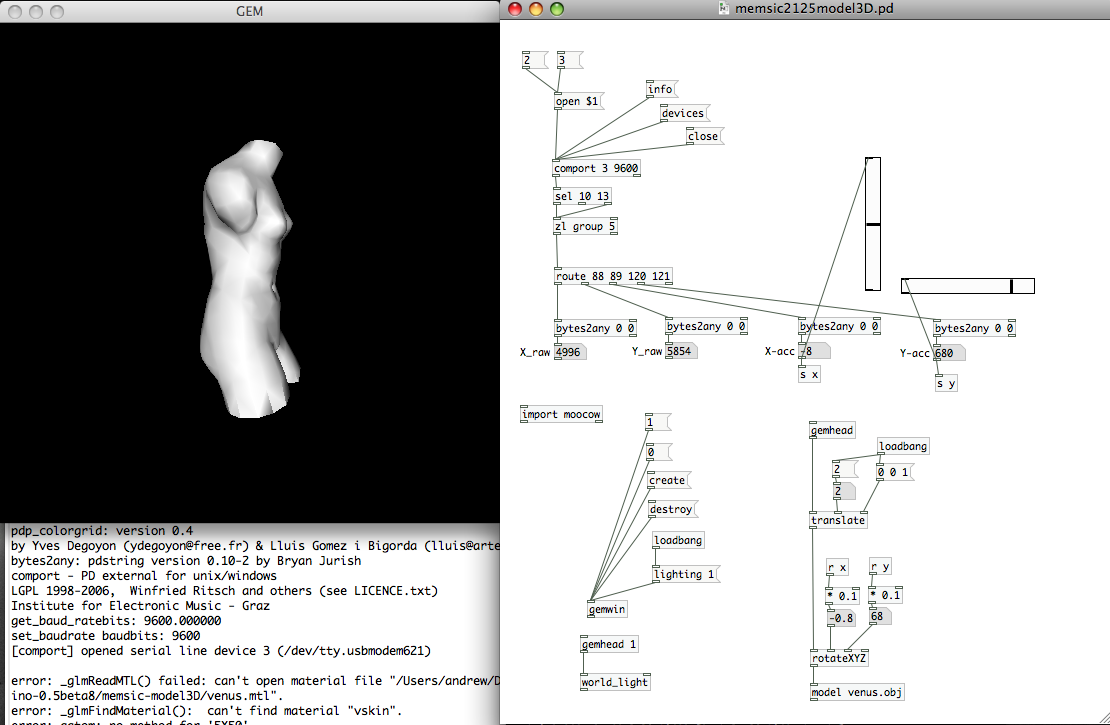Select the bytes2any object above X_raw

click(595, 328)
